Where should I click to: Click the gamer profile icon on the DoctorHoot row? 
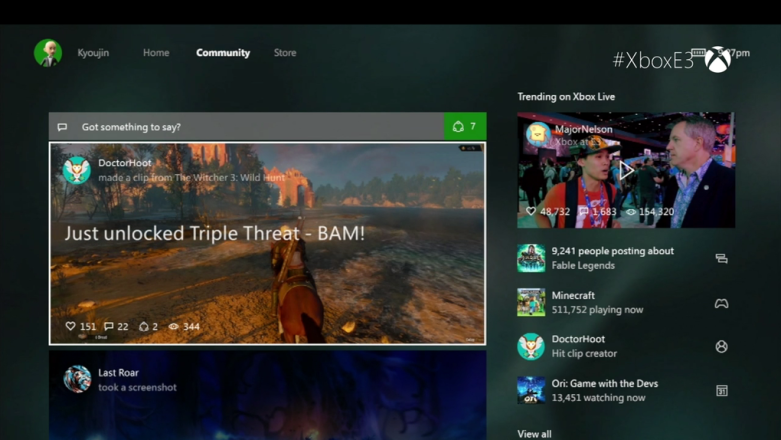point(722,347)
